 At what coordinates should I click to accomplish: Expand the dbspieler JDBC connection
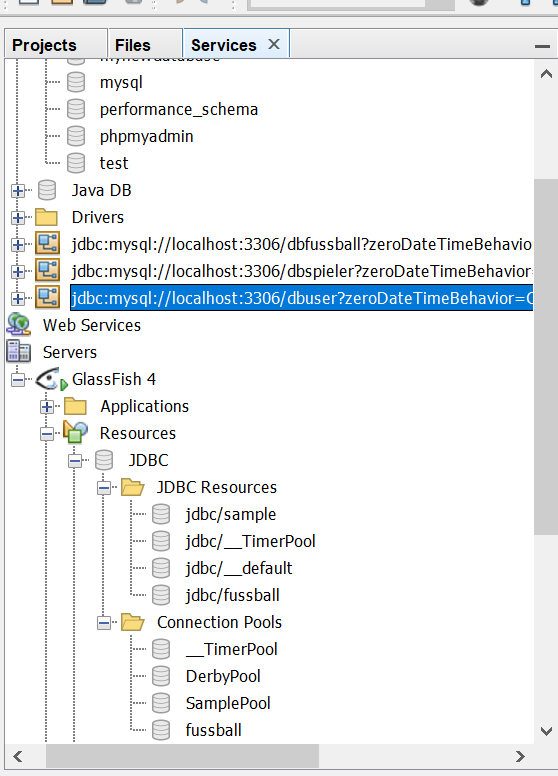tap(18, 272)
